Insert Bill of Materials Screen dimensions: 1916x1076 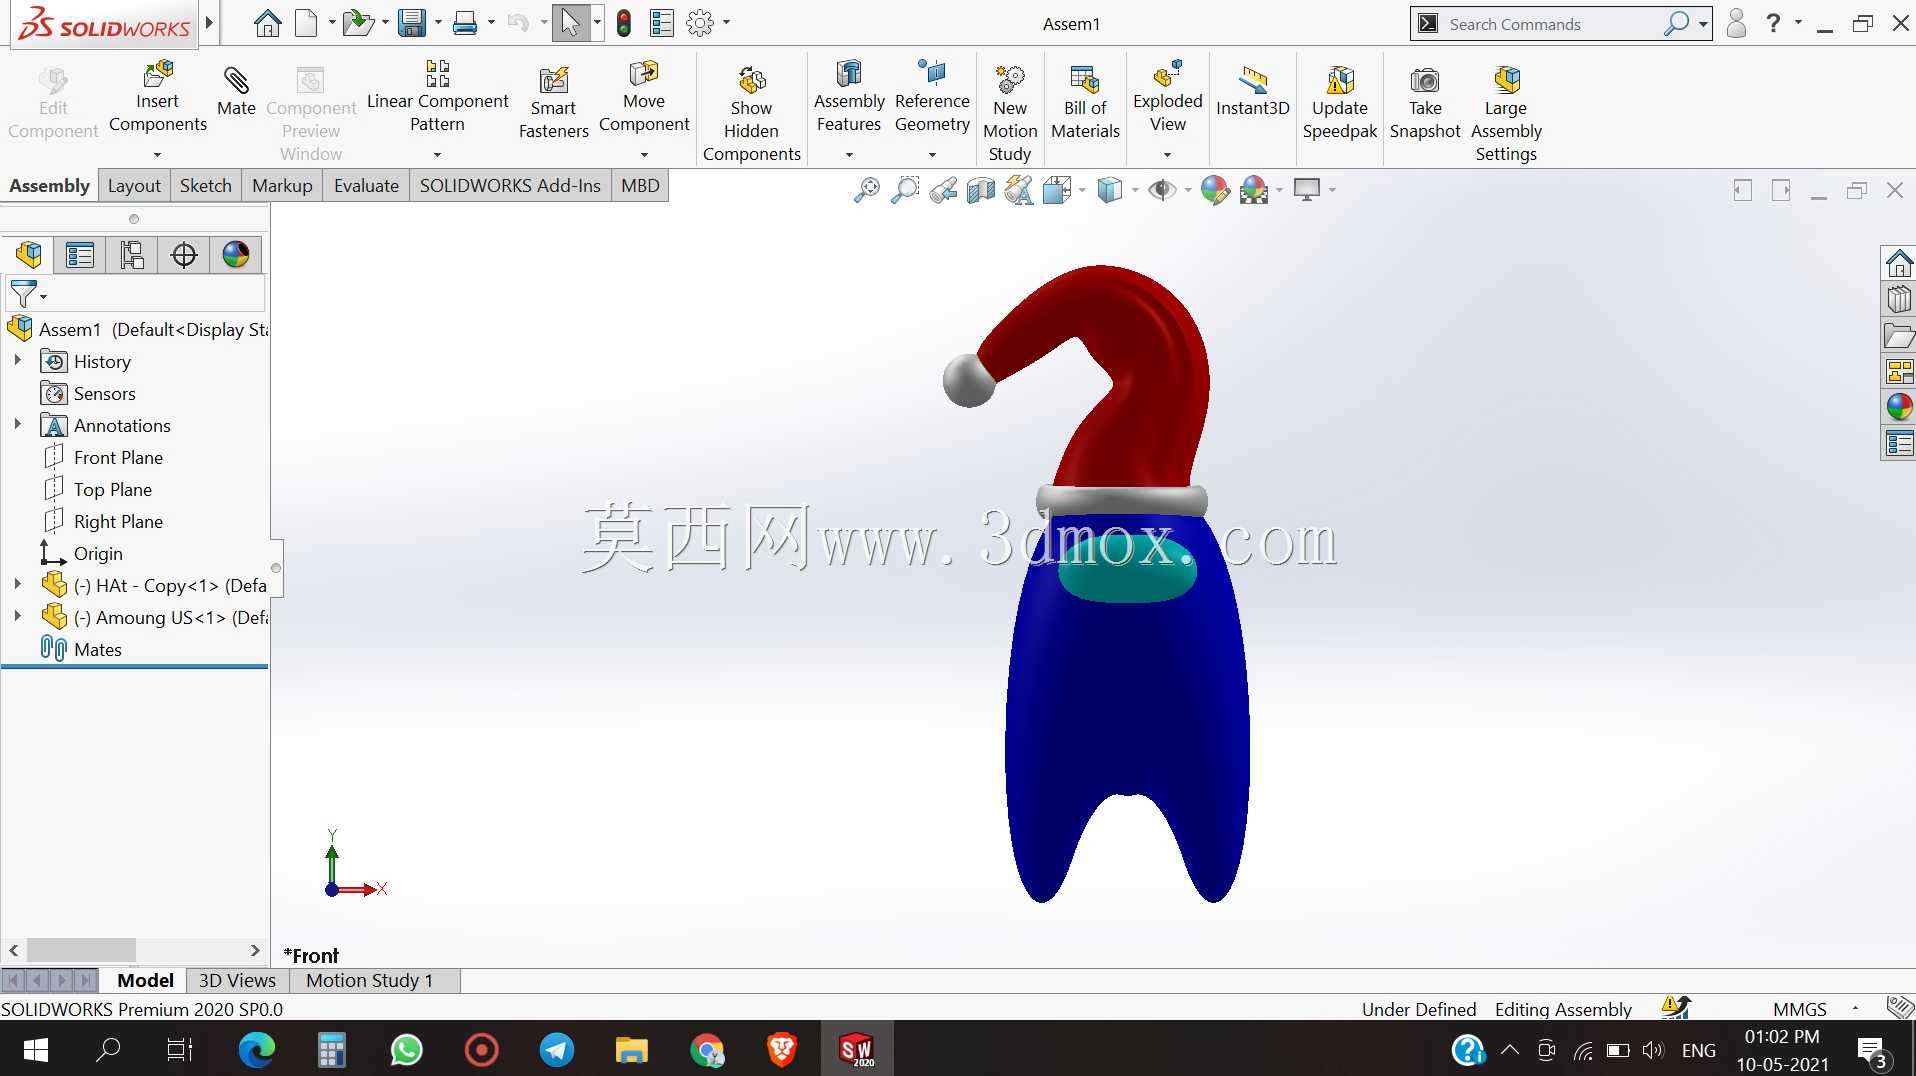(1085, 103)
